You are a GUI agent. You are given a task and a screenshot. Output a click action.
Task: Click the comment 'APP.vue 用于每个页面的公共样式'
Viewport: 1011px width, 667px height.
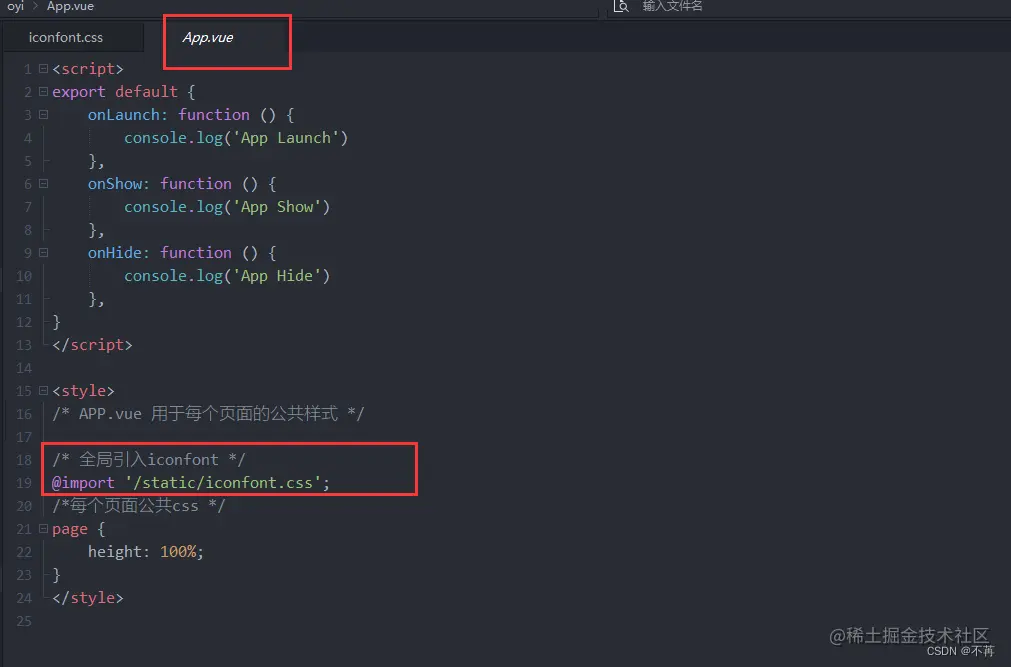coord(208,413)
